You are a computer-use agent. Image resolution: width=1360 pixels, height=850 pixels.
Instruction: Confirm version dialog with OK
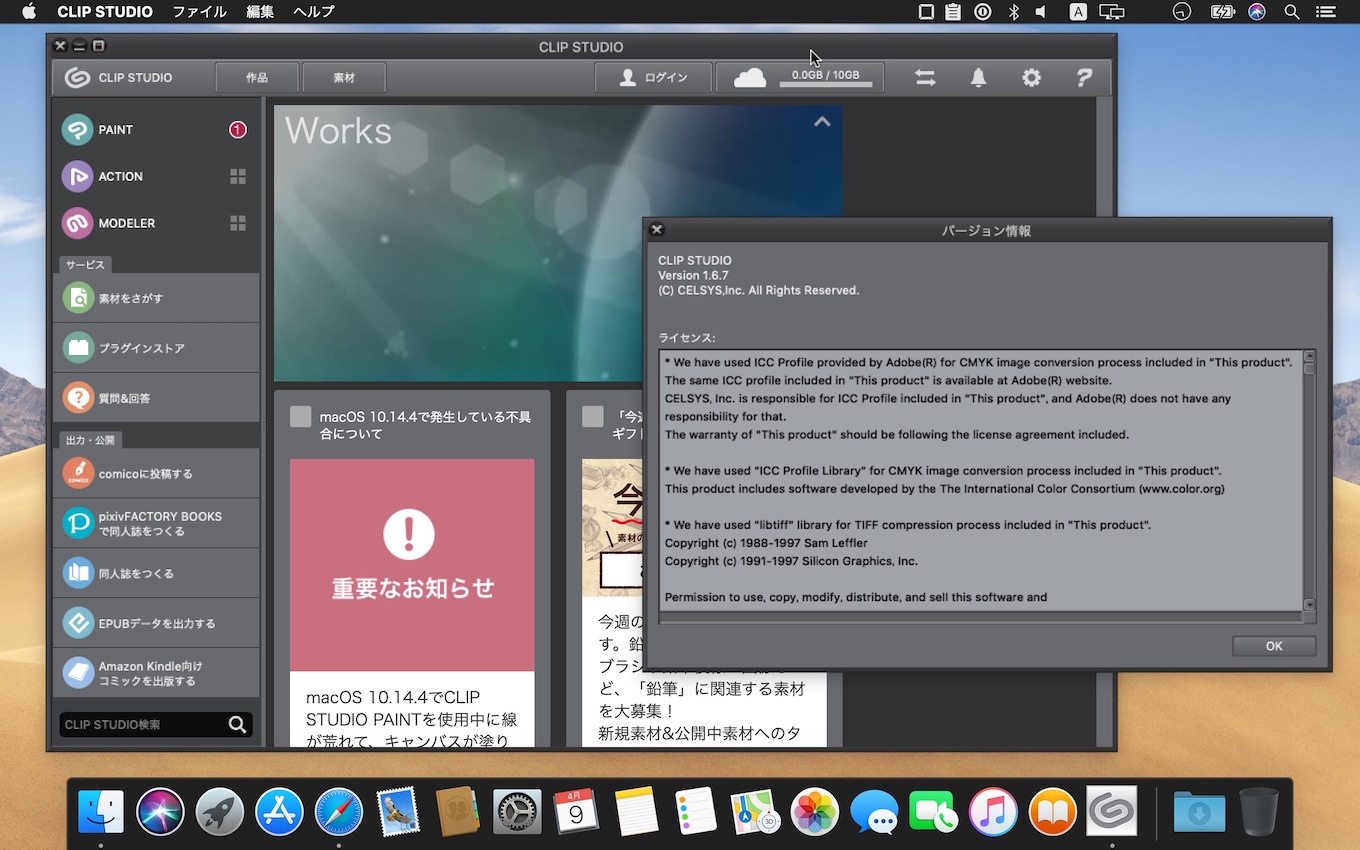coord(1273,646)
